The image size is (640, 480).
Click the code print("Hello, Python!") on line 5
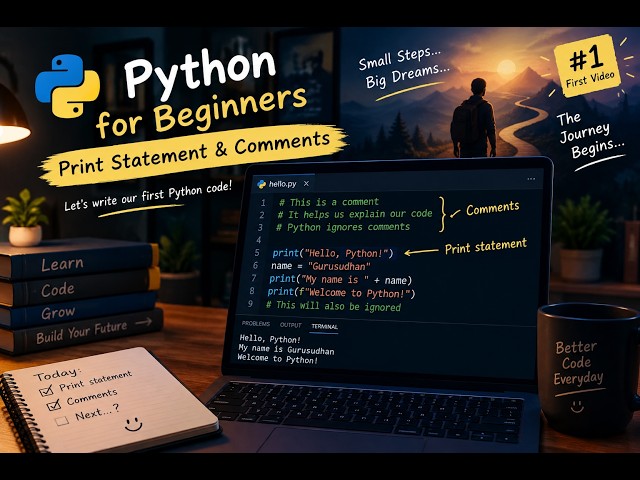(333, 253)
